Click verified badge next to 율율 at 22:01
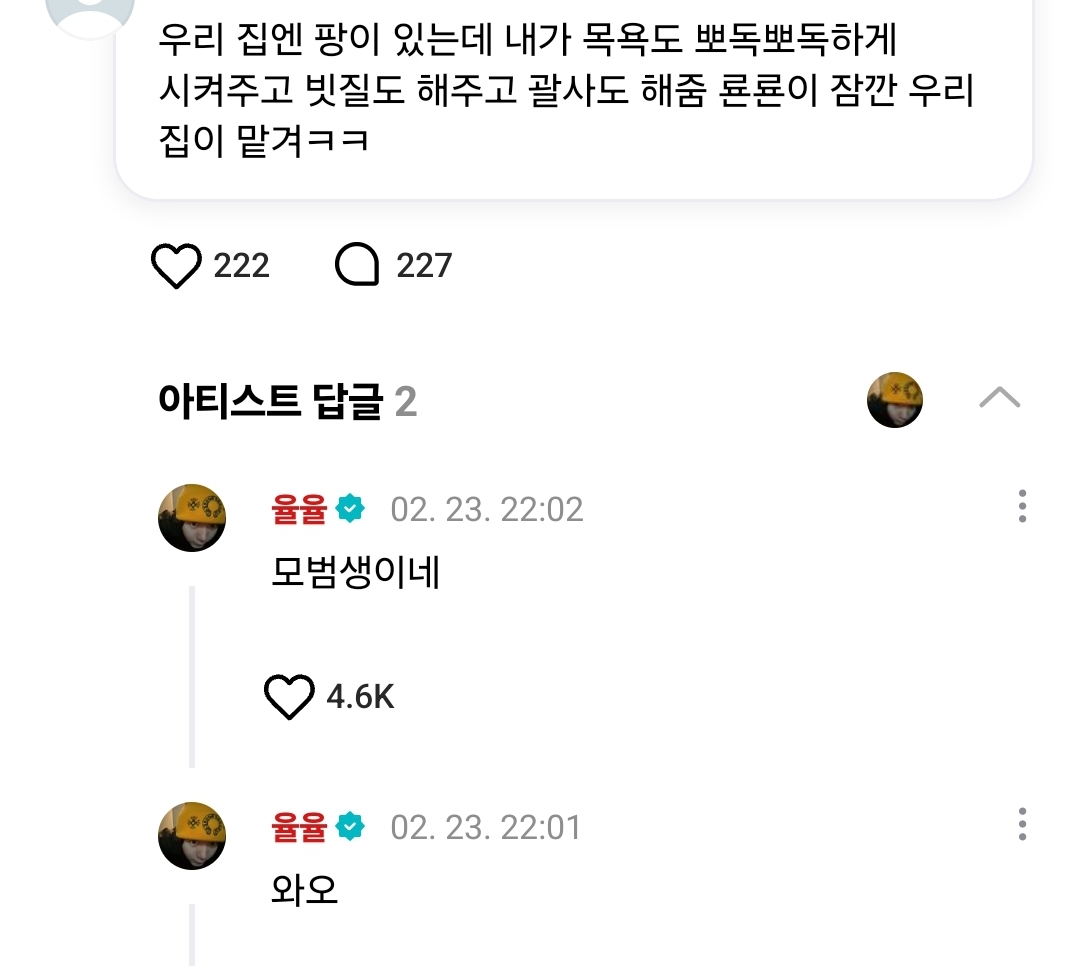 pyautogui.click(x=351, y=826)
